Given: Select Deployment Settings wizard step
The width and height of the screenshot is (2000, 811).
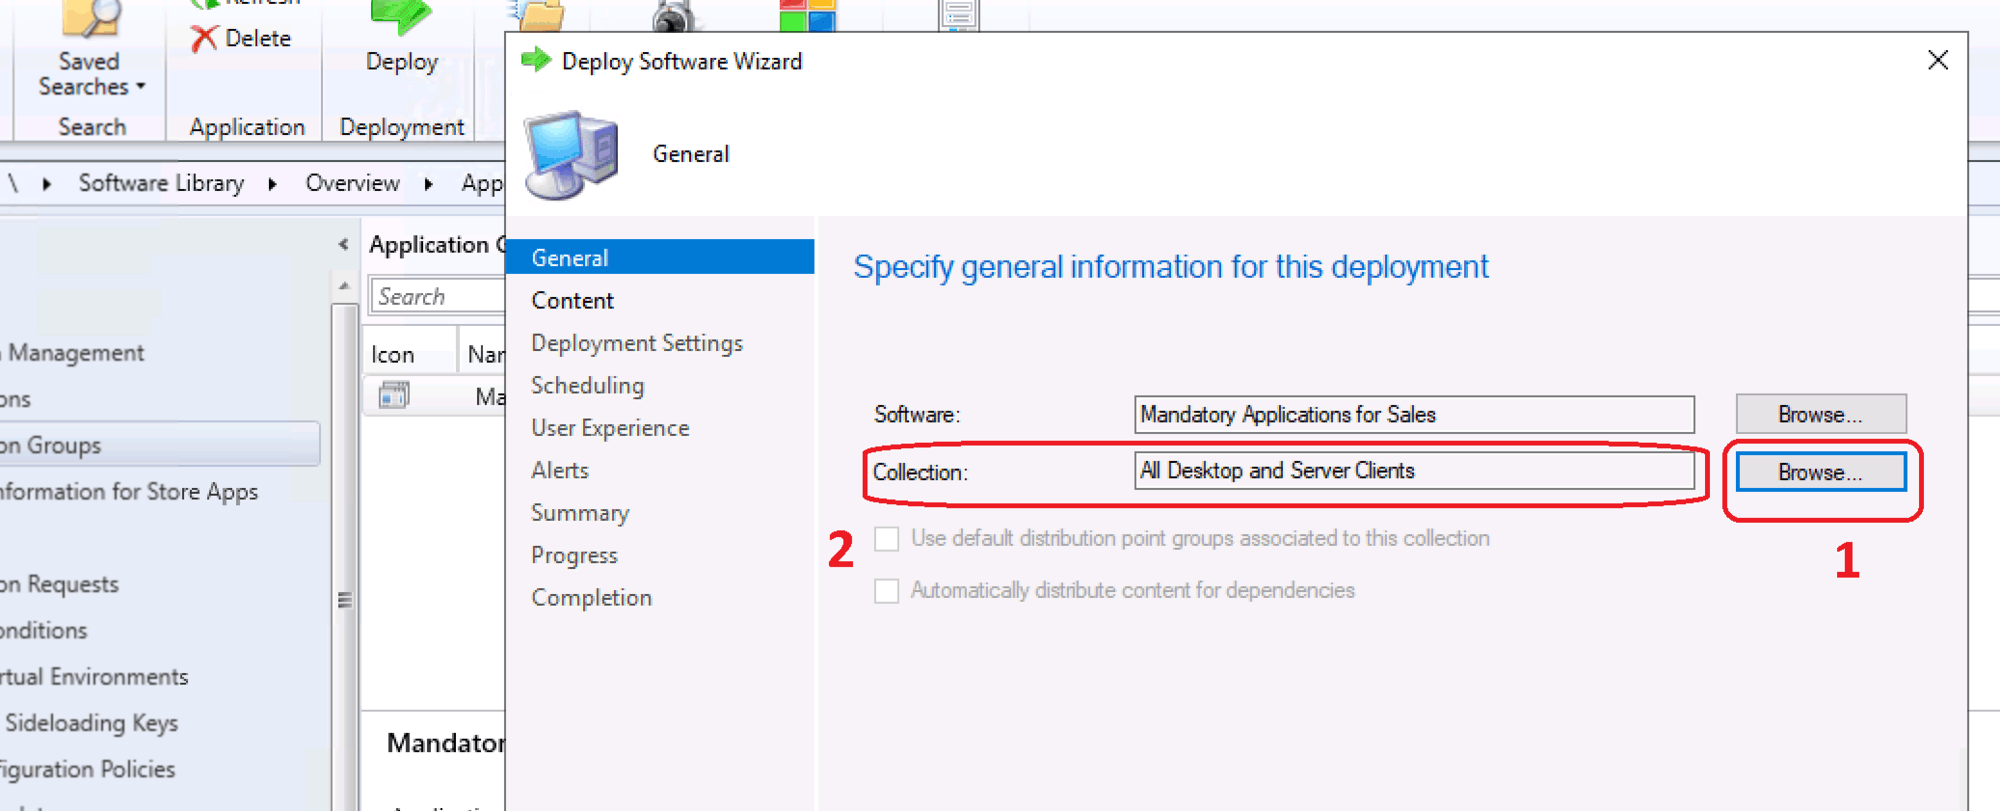Looking at the screenshot, I should coord(637,343).
